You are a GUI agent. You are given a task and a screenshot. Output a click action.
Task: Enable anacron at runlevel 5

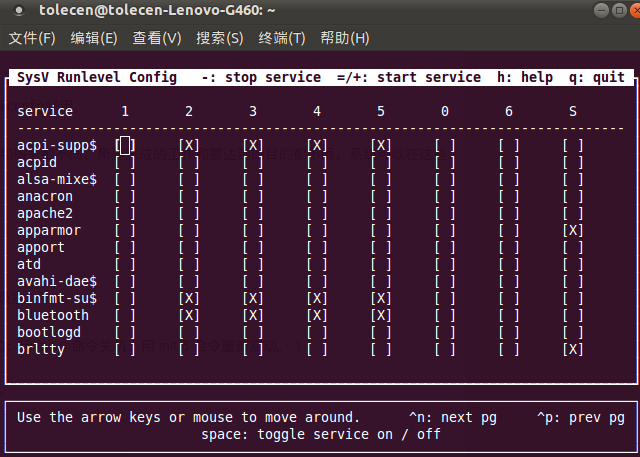point(381,197)
